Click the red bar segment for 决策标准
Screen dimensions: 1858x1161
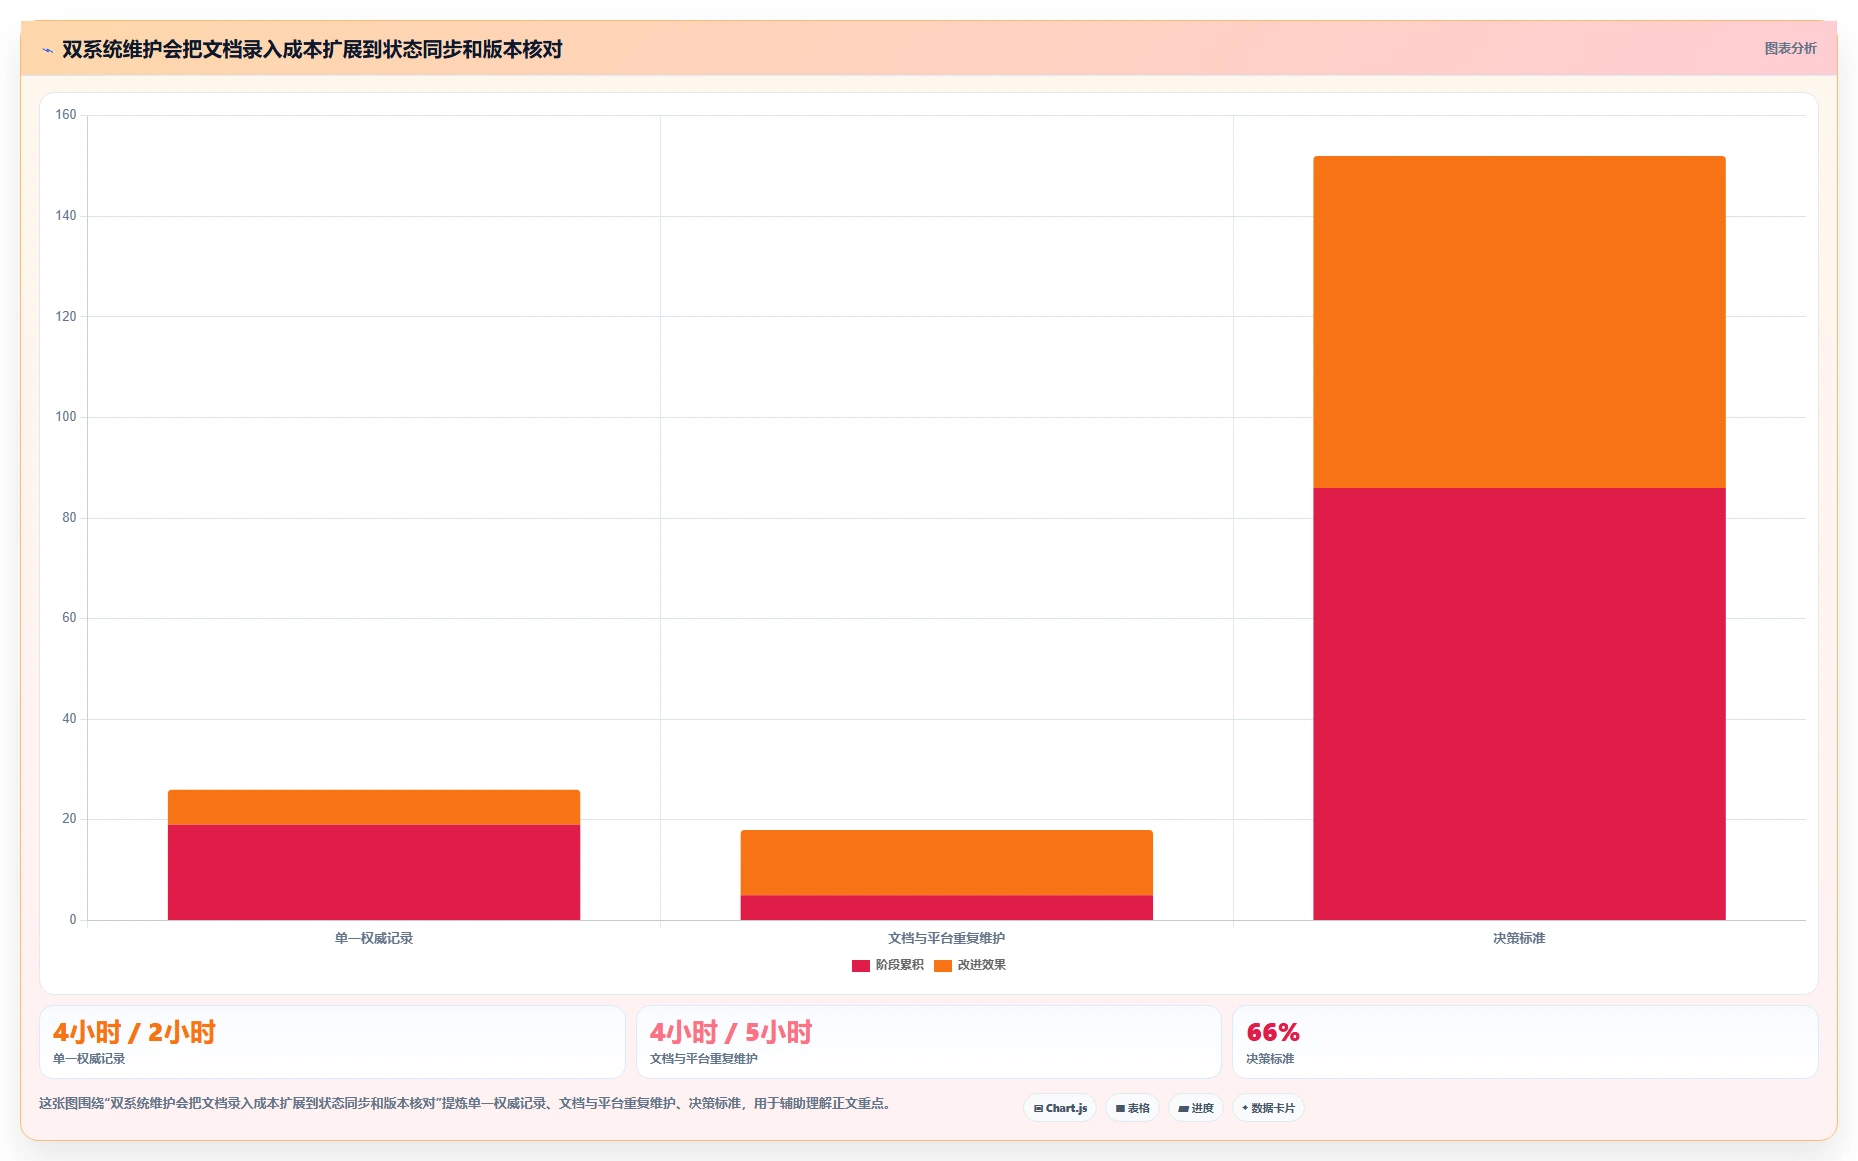(1519, 704)
